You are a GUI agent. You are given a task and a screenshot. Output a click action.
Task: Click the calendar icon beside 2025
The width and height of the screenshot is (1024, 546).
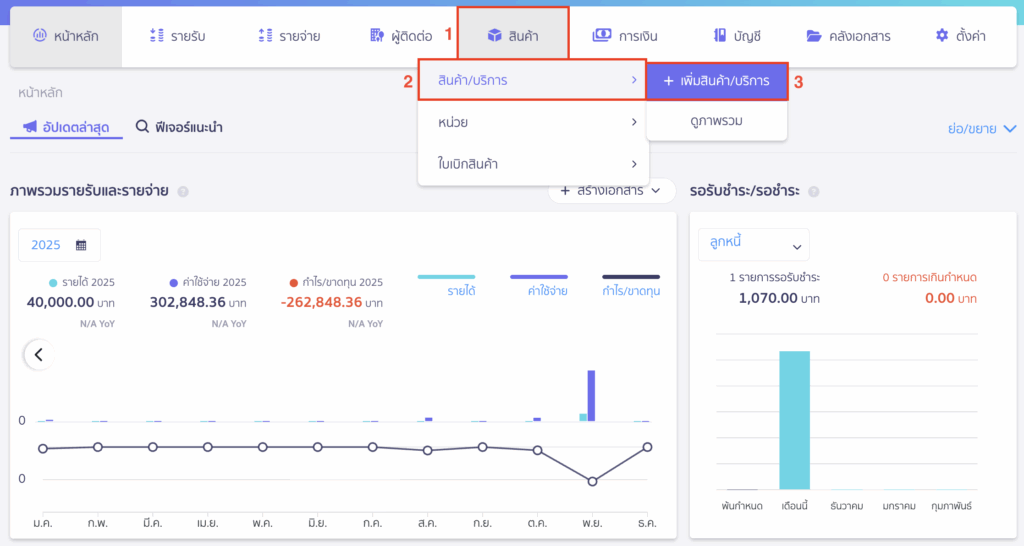(x=81, y=245)
